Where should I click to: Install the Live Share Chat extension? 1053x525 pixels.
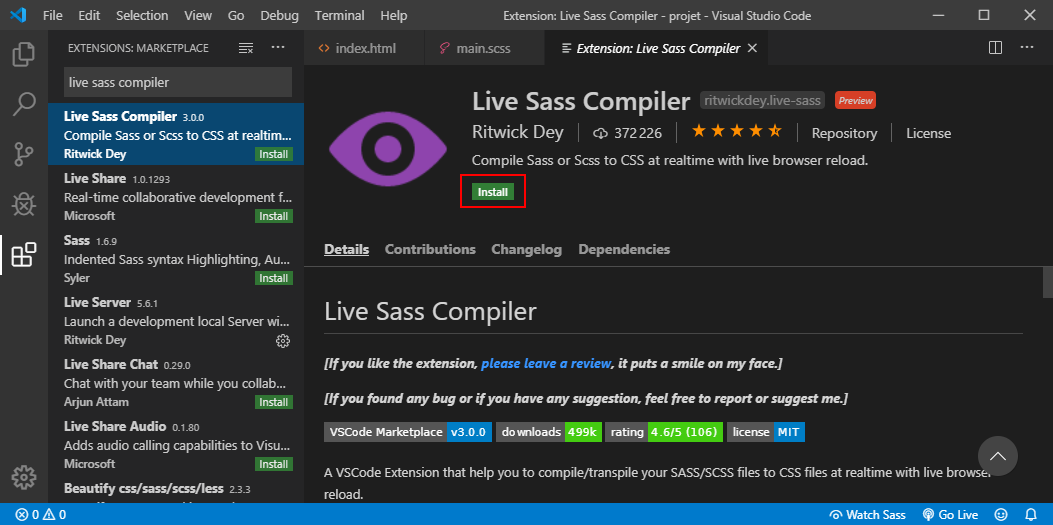point(273,402)
